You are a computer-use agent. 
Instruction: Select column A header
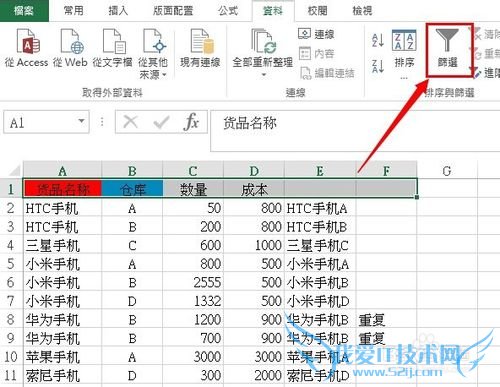point(62,171)
